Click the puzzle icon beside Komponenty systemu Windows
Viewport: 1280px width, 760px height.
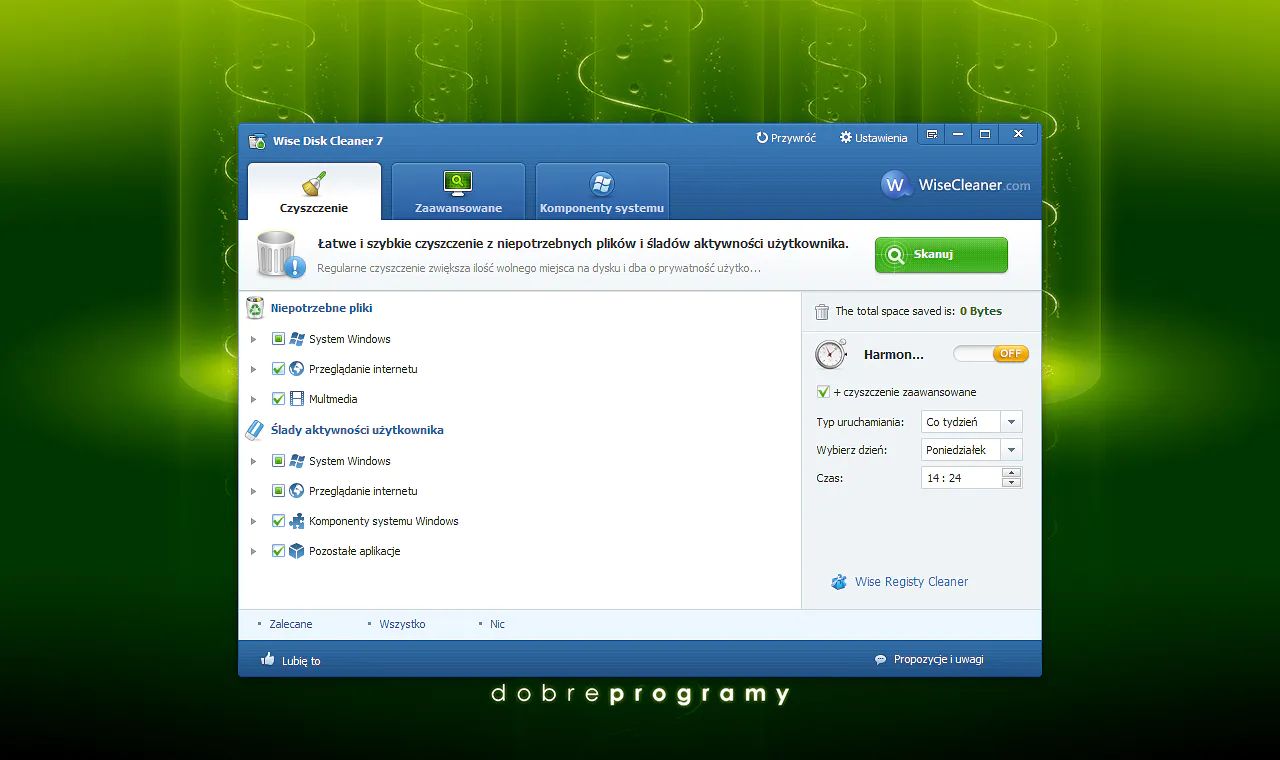(x=297, y=521)
